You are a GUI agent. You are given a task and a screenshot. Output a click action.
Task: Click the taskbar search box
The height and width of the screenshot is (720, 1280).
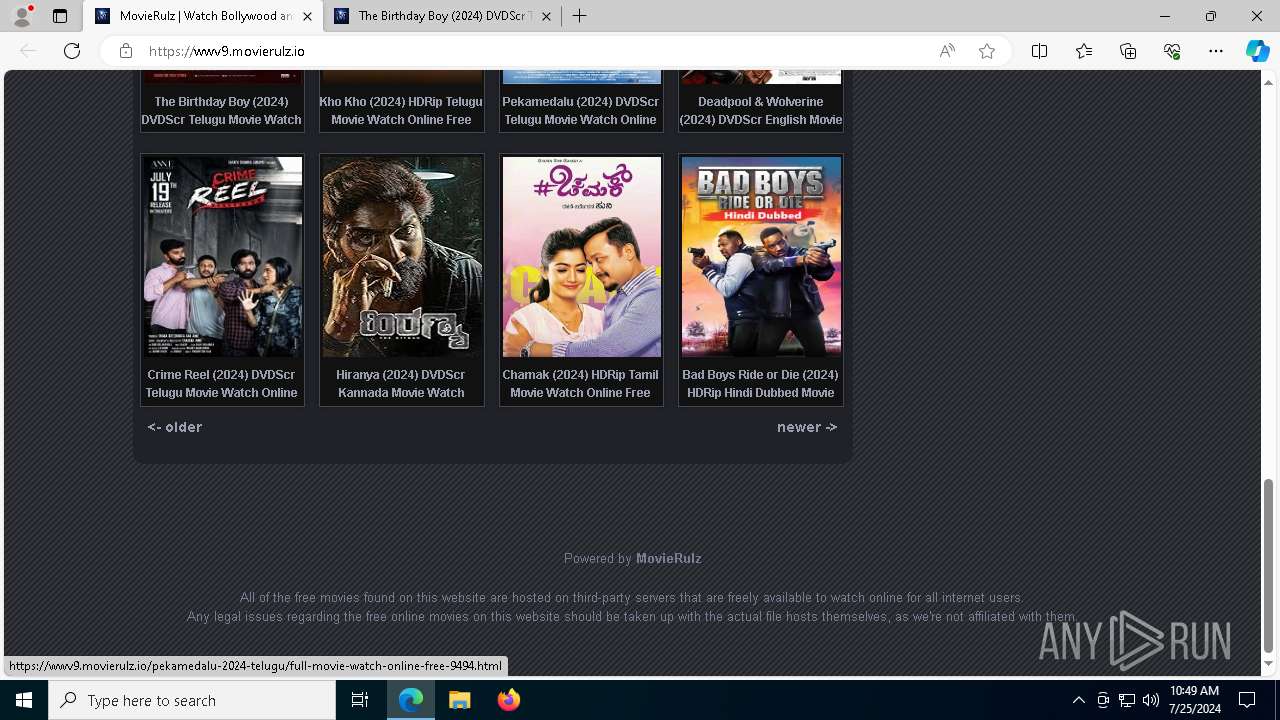(x=192, y=700)
